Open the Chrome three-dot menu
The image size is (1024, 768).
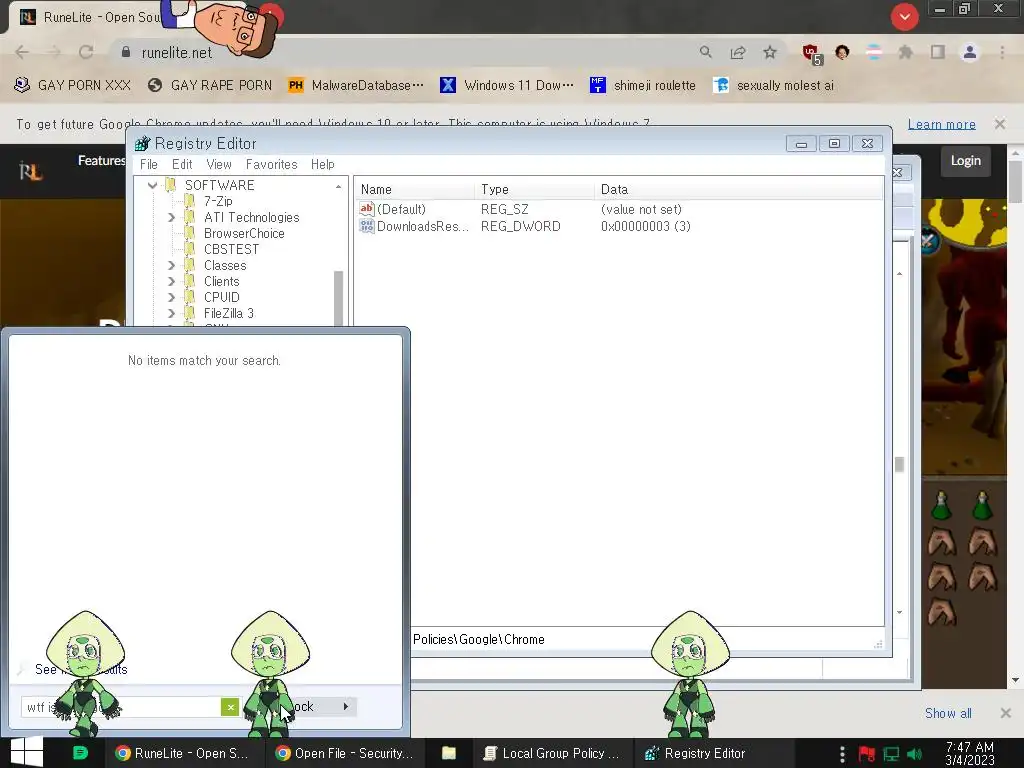point(1002,52)
